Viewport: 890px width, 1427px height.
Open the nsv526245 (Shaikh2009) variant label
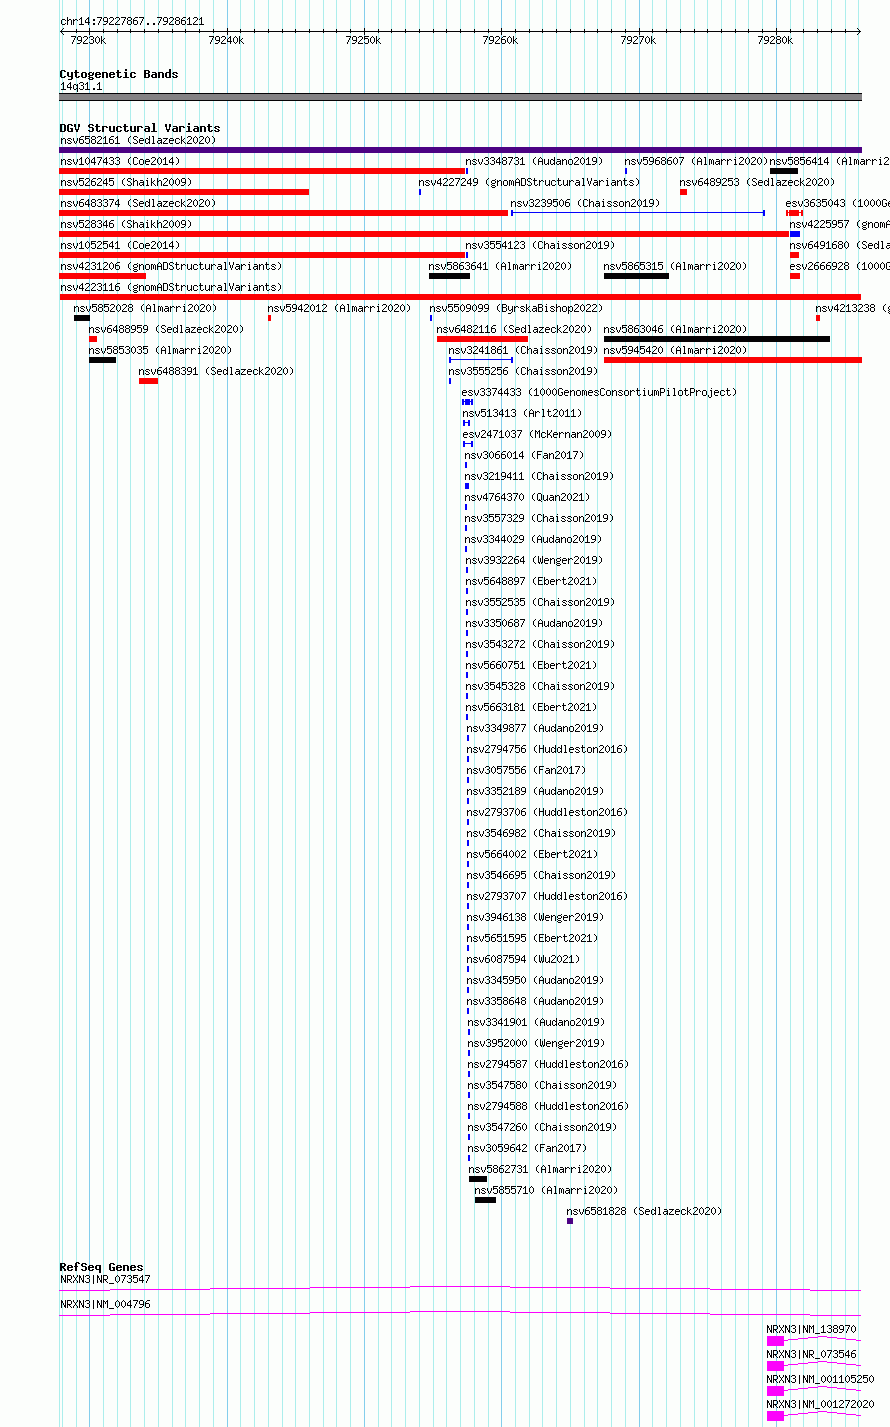126,183
